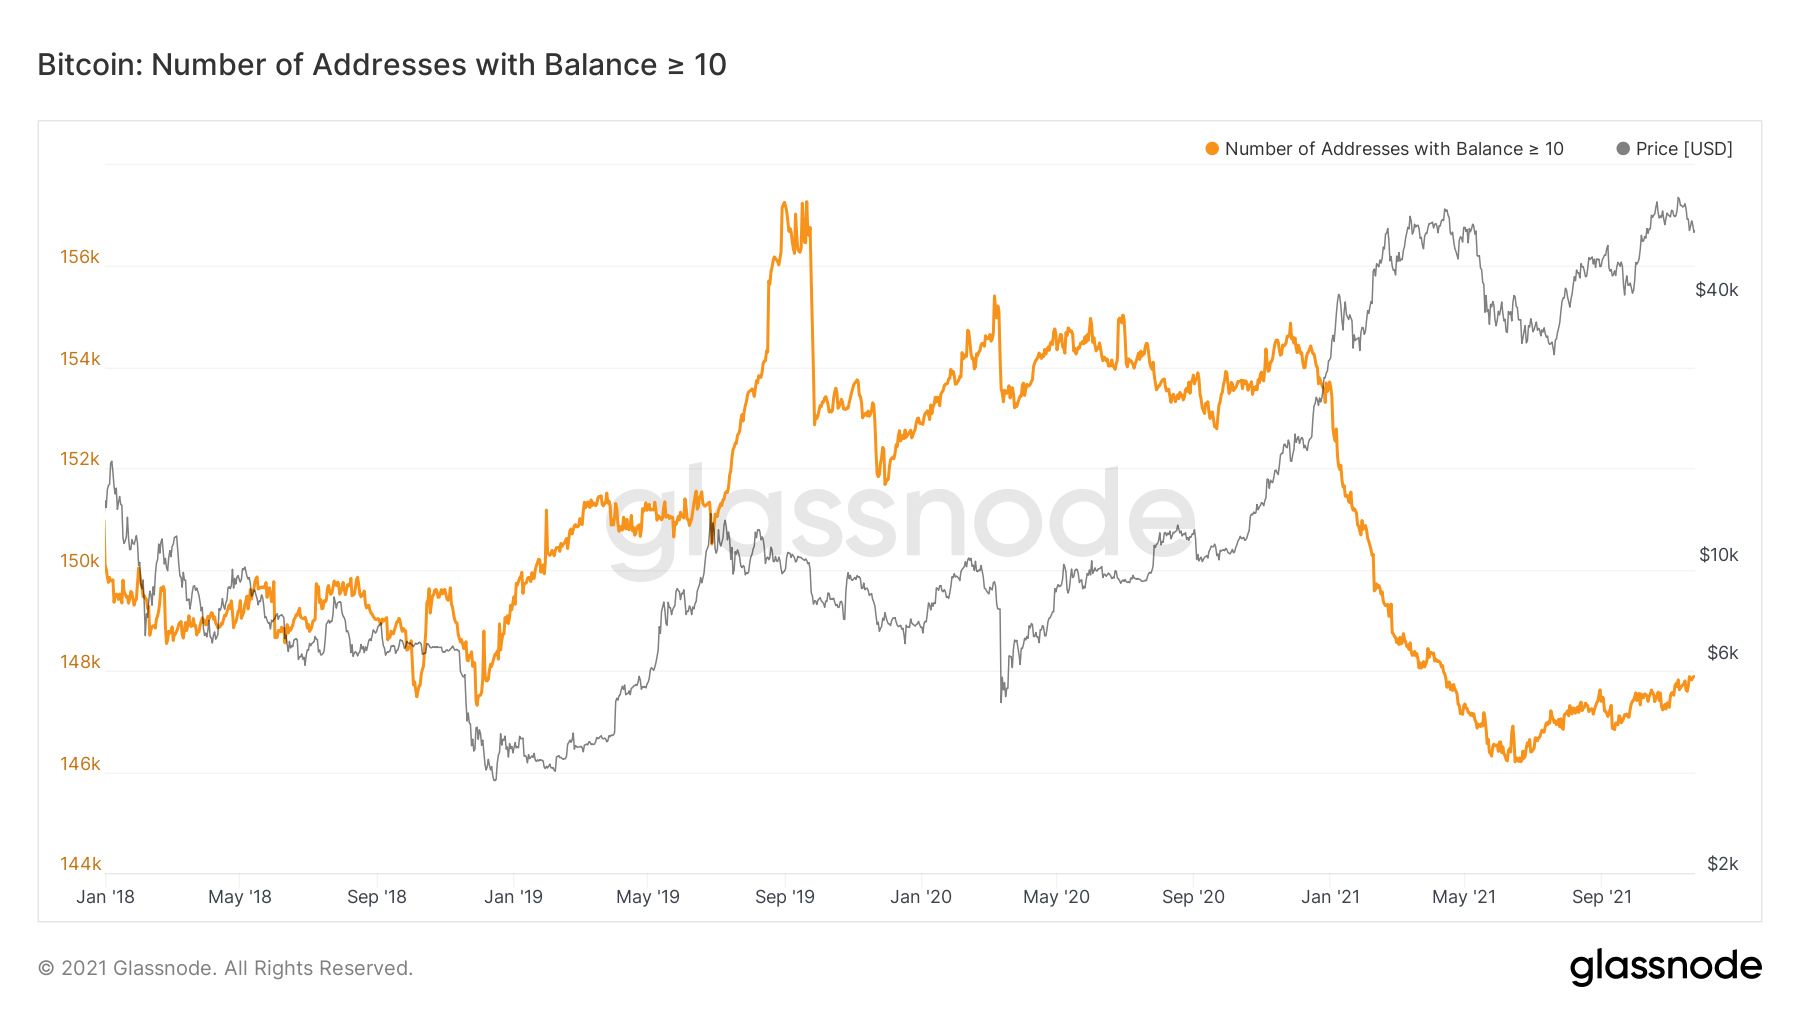Click the $2k price axis label
This screenshot has width=1800, height=1013.
click(x=1723, y=864)
